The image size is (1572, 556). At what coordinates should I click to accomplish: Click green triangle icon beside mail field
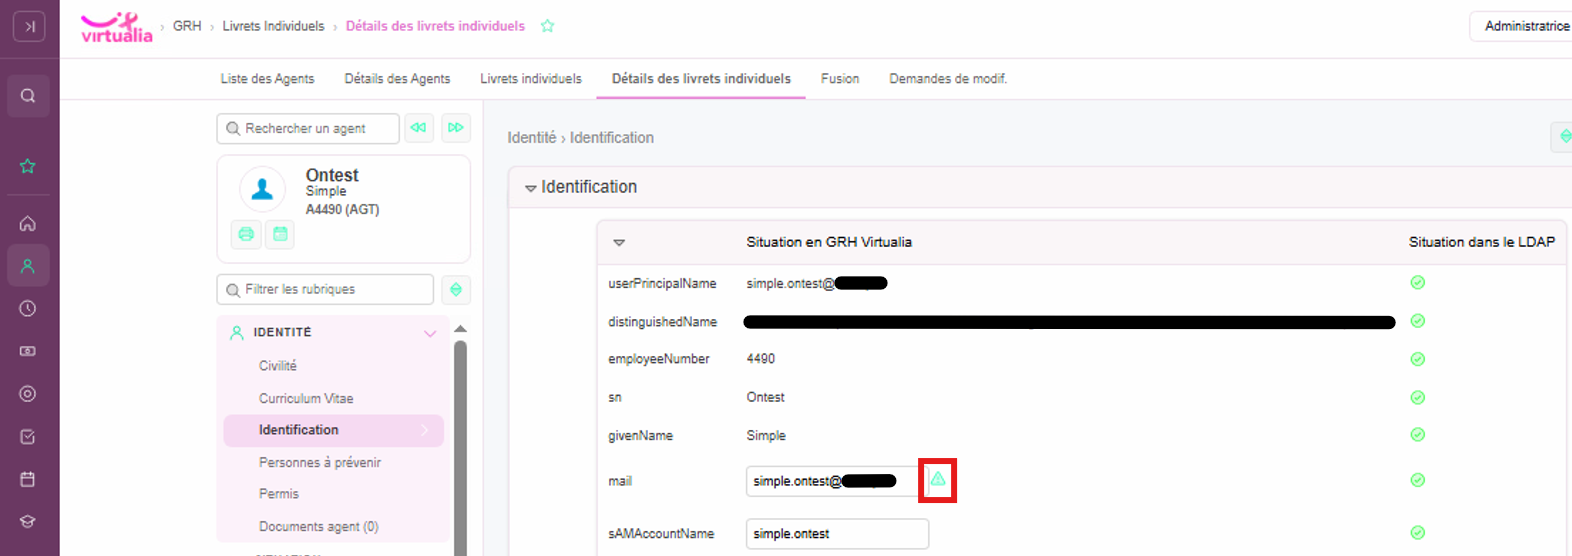tap(938, 480)
